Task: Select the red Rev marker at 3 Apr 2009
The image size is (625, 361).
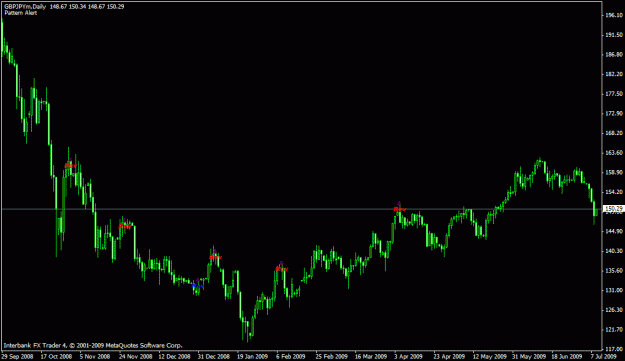Action: tap(400, 209)
